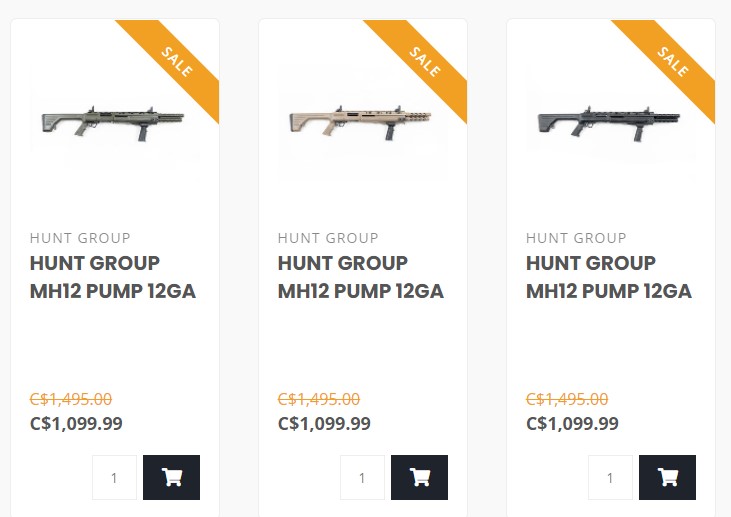This screenshot has height=517, width=731.
Task: Click the SALE ribbon on the tan shotgun
Action: (x=426, y=62)
